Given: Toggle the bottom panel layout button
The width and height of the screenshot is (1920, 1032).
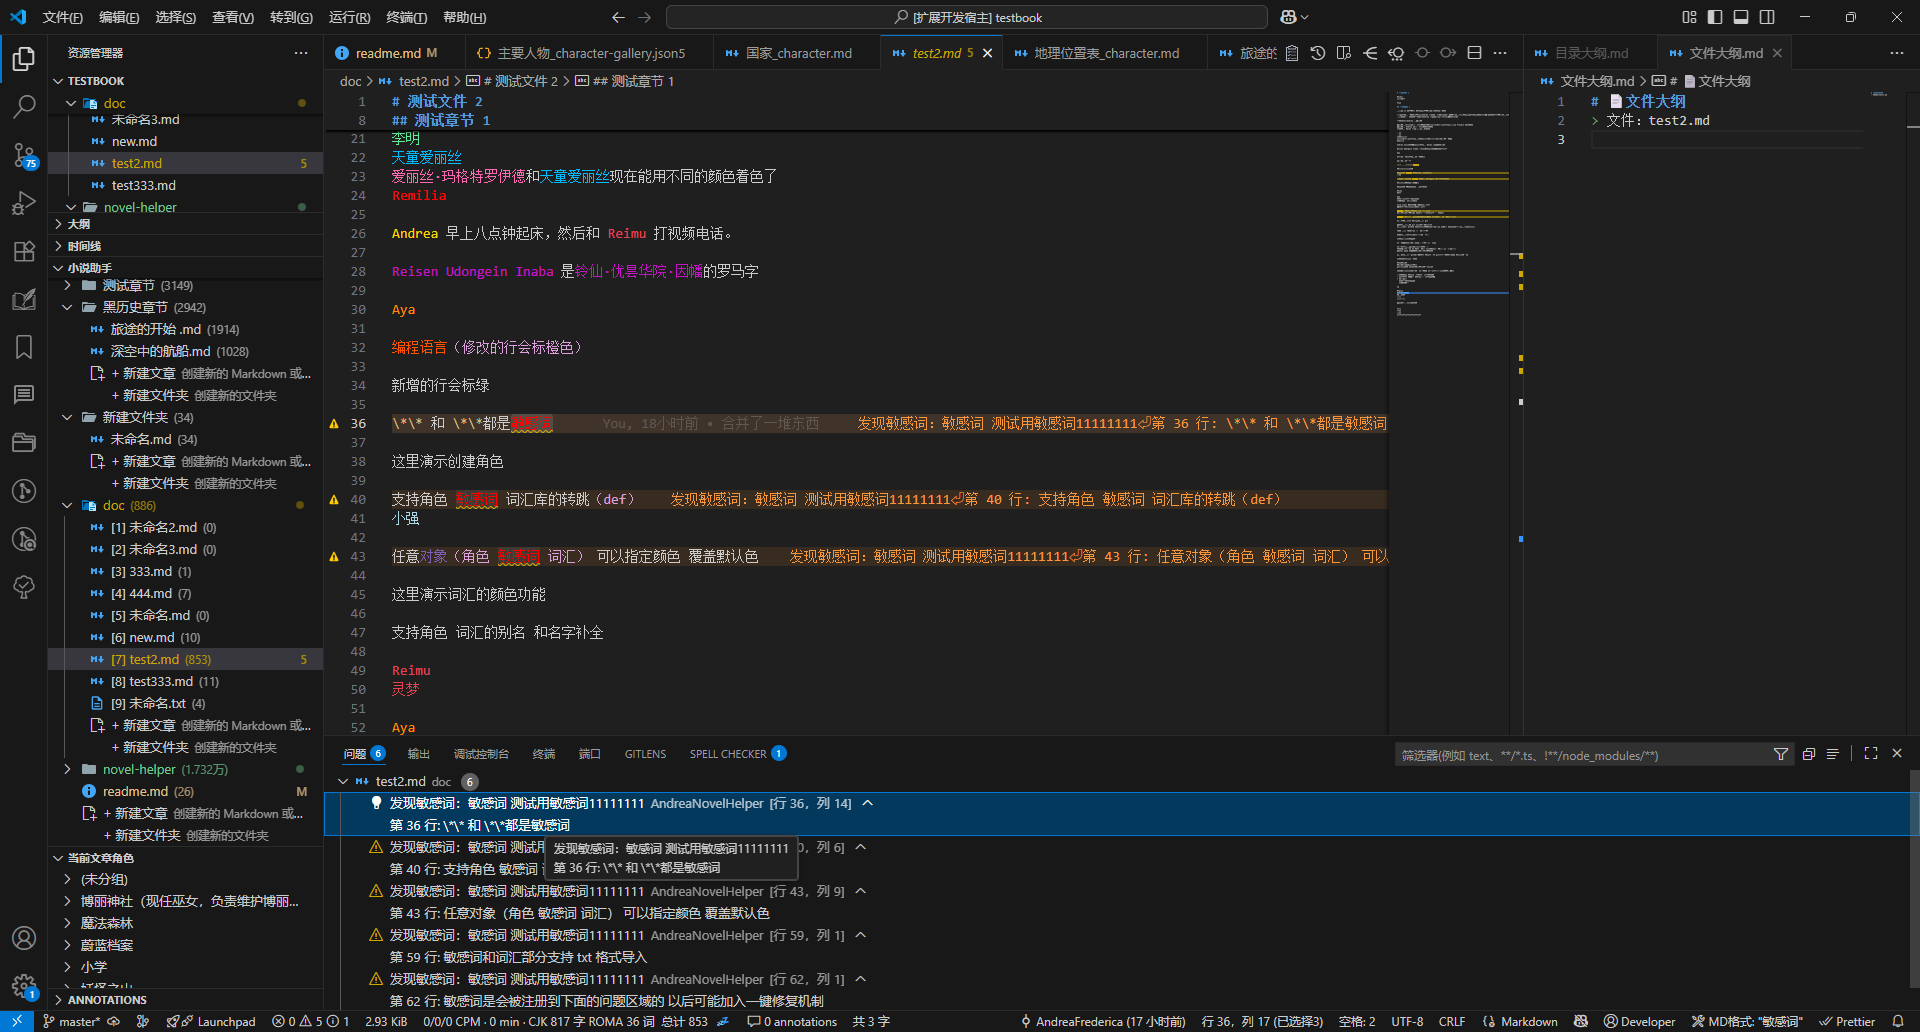Looking at the screenshot, I should [x=1741, y=17].
